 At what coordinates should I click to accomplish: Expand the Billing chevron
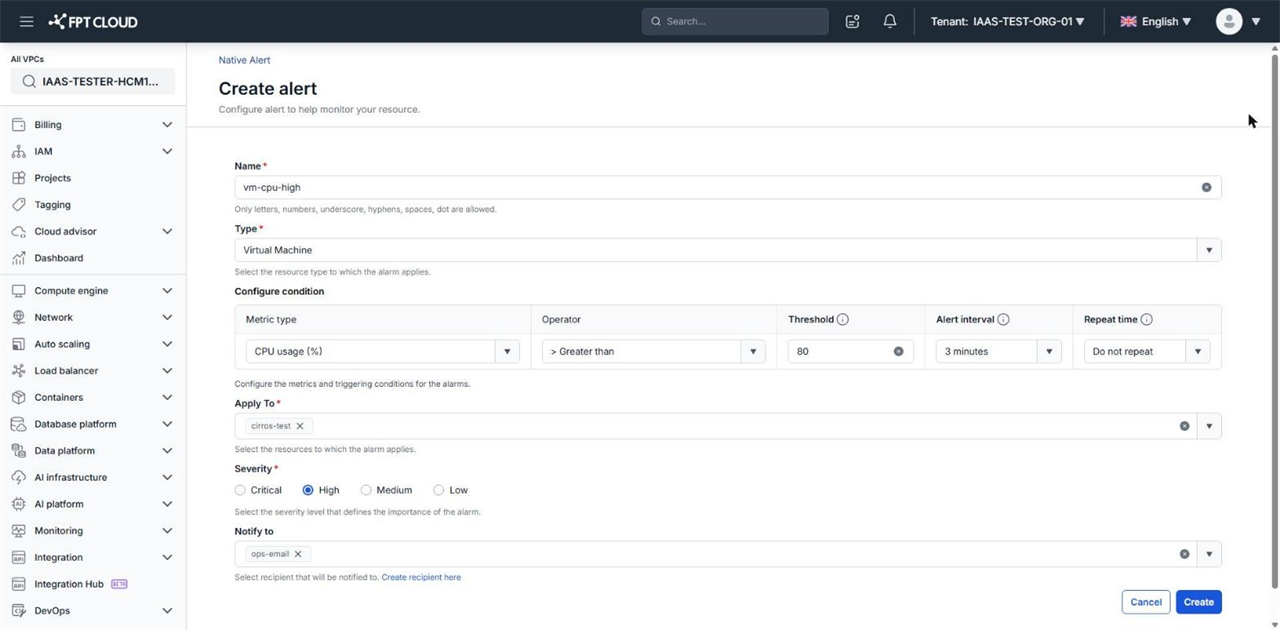click(167, 125)
